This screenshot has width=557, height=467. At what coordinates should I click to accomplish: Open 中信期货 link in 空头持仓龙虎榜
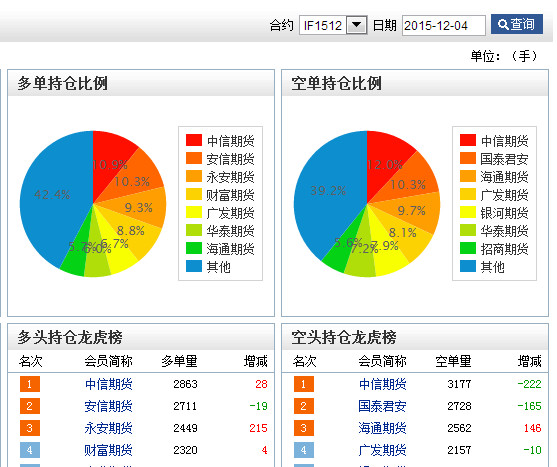click(x=383, y=384)
